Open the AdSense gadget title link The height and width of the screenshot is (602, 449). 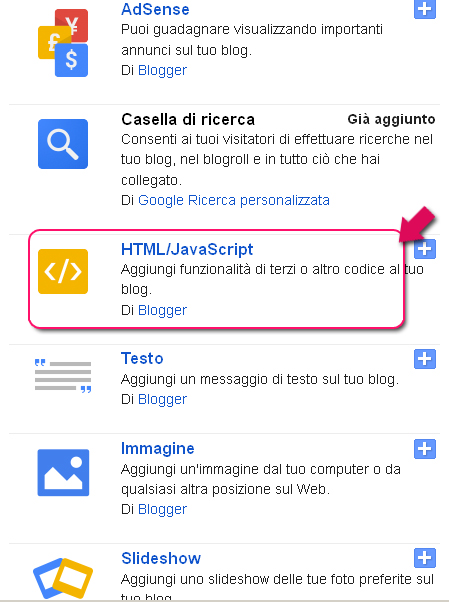click(x=155, y=9)
